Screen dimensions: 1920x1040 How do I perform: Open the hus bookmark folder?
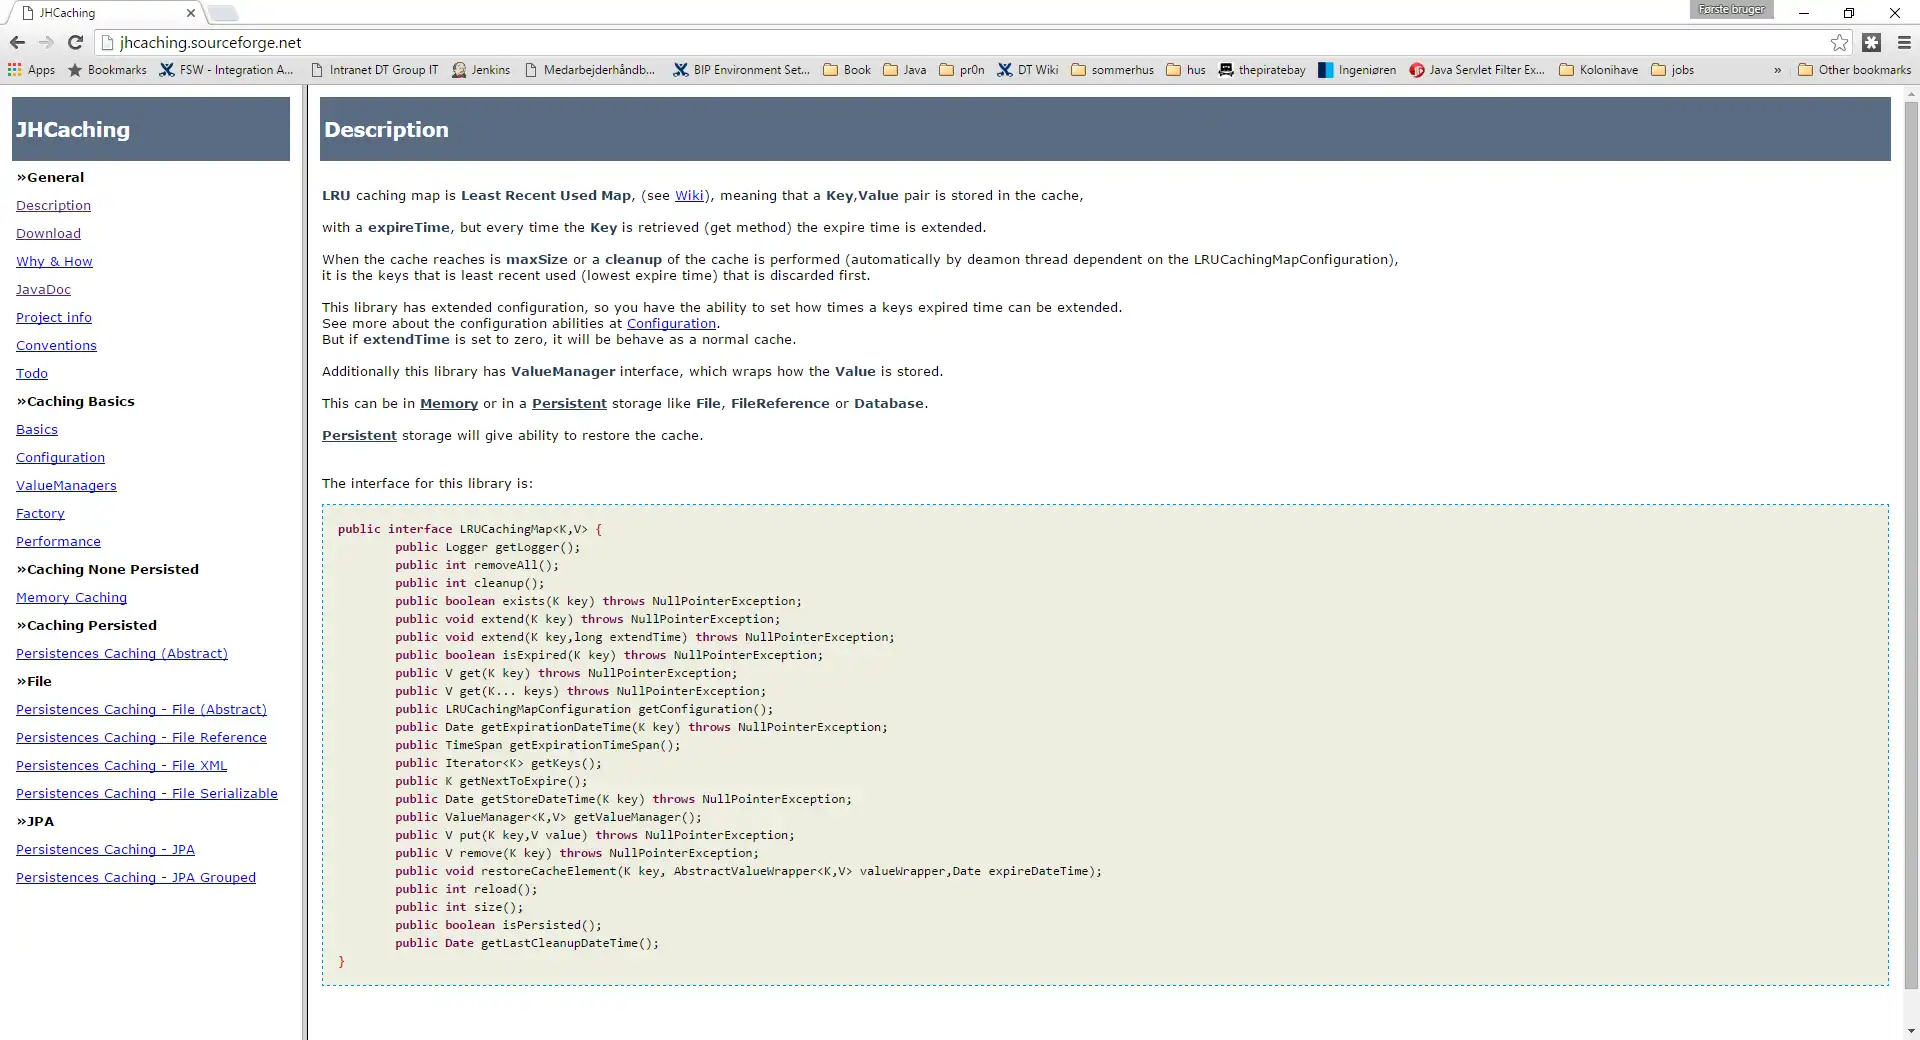click(x=1186, y=70)
